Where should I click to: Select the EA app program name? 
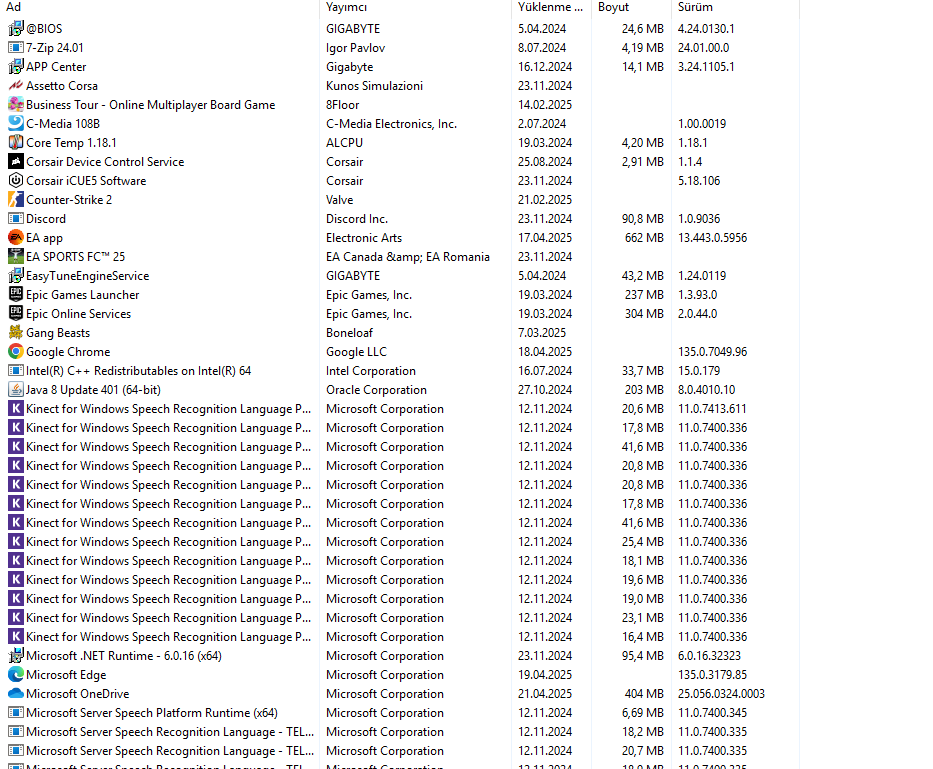coord(45,238)
